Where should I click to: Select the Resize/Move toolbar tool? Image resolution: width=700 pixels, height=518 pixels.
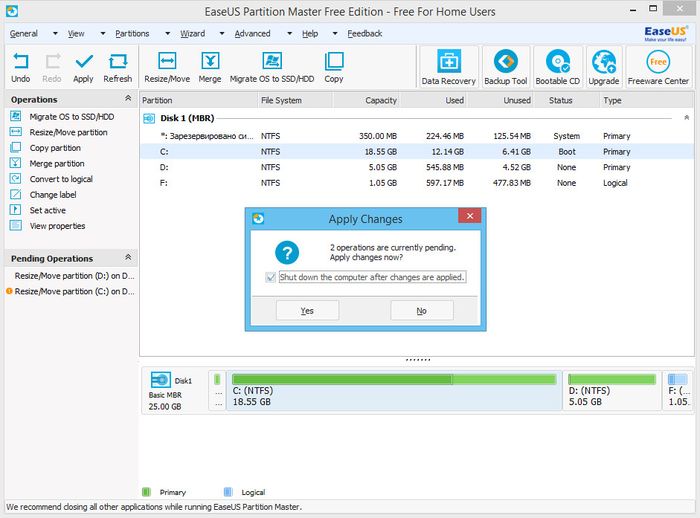pos(167,67)
